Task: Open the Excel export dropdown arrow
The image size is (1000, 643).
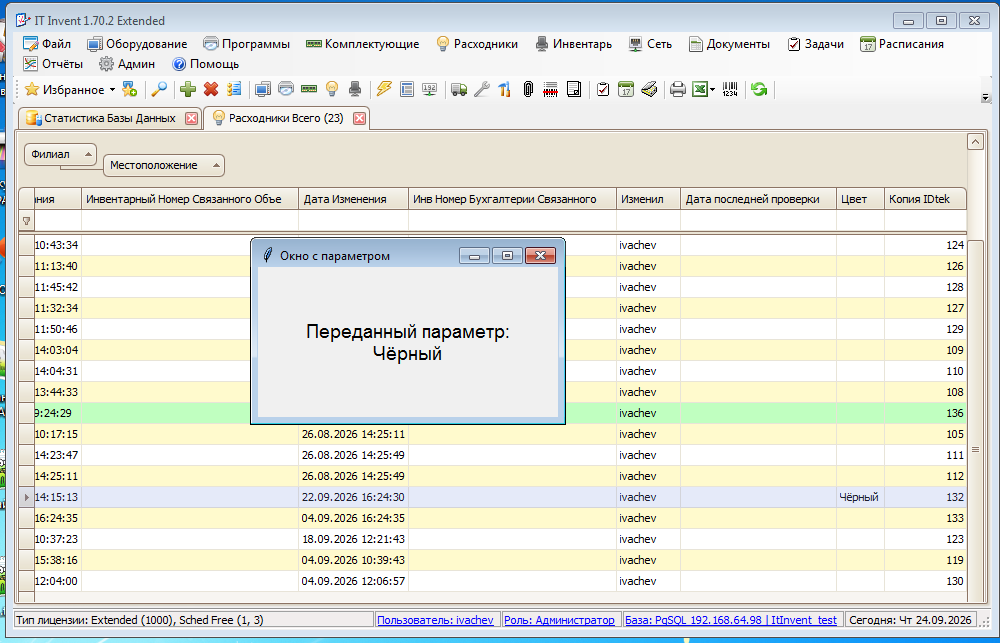Action: [x=712, y=90]
